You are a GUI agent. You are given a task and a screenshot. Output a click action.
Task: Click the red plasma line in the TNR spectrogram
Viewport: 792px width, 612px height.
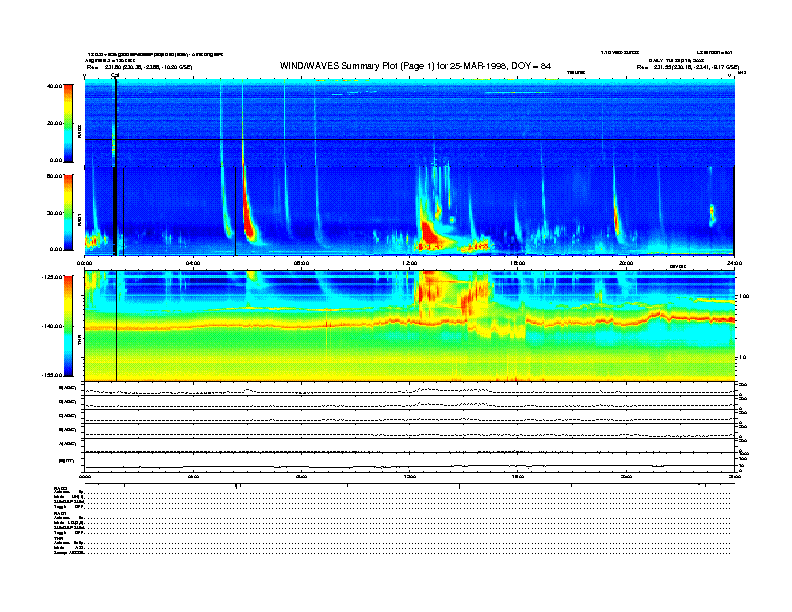pyautogui.click(x=409, y=322)
